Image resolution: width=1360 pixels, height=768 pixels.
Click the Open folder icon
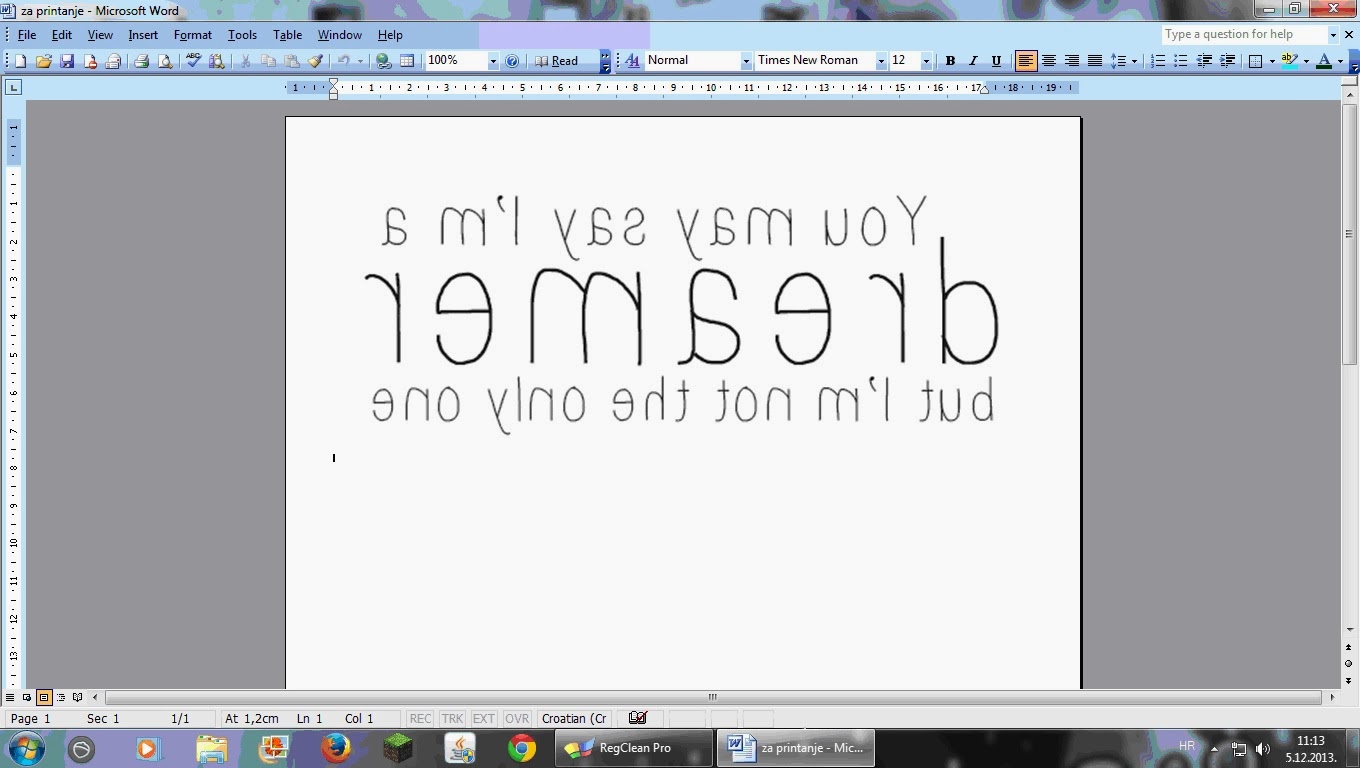43,61
